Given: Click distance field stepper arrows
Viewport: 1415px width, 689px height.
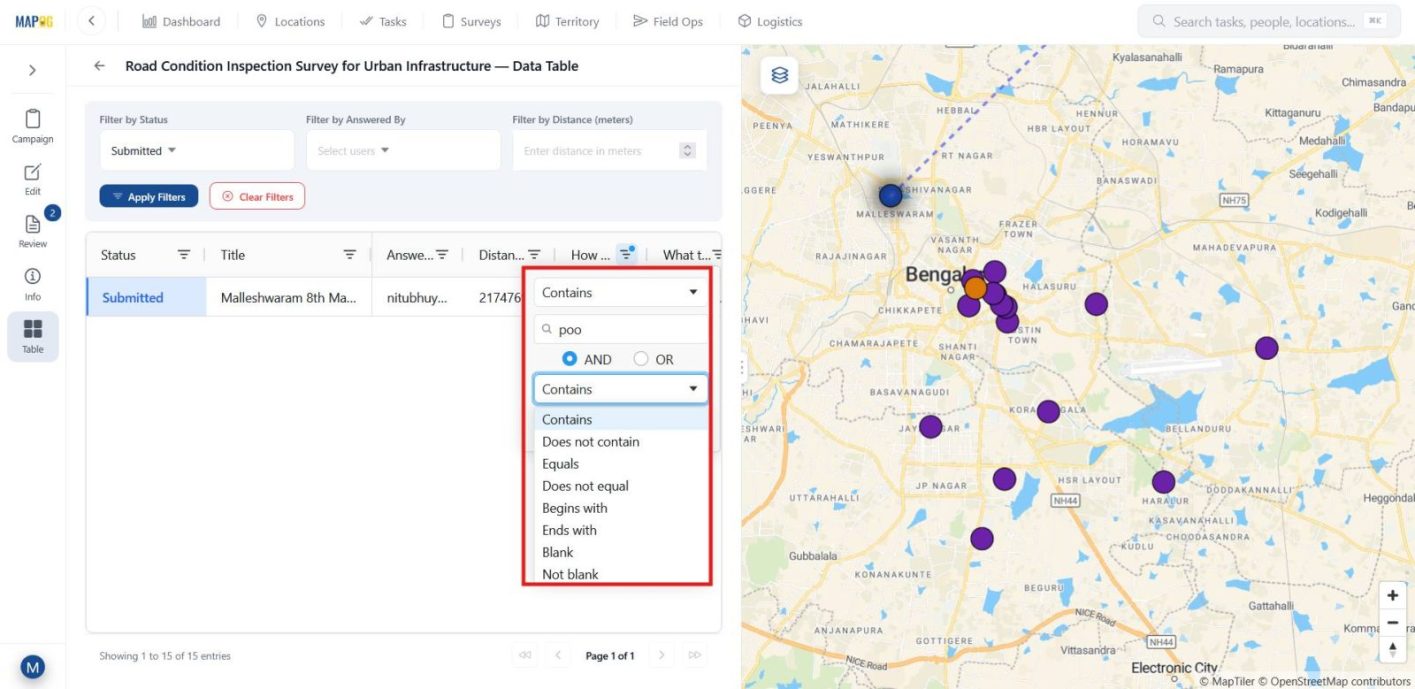Looking at the screenshot, I should [687, 151].
